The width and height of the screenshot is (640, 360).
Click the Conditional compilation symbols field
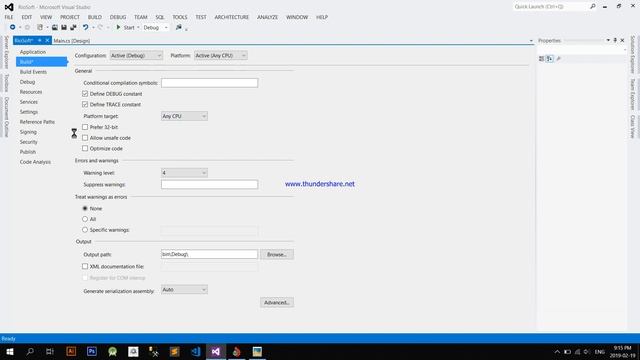point(209,83)
